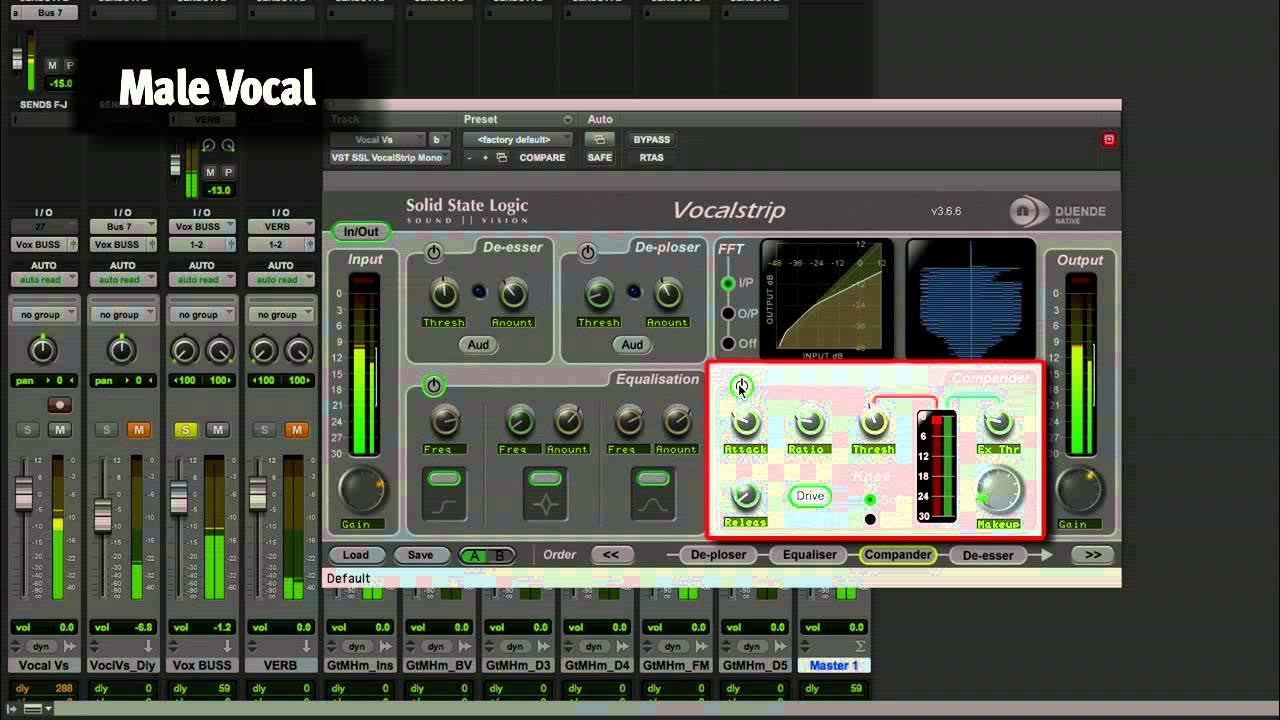This screenshot has width=1280, height=720.
Task: Click the VoclVs_Dly volume fader
Action: click(103, 516)
